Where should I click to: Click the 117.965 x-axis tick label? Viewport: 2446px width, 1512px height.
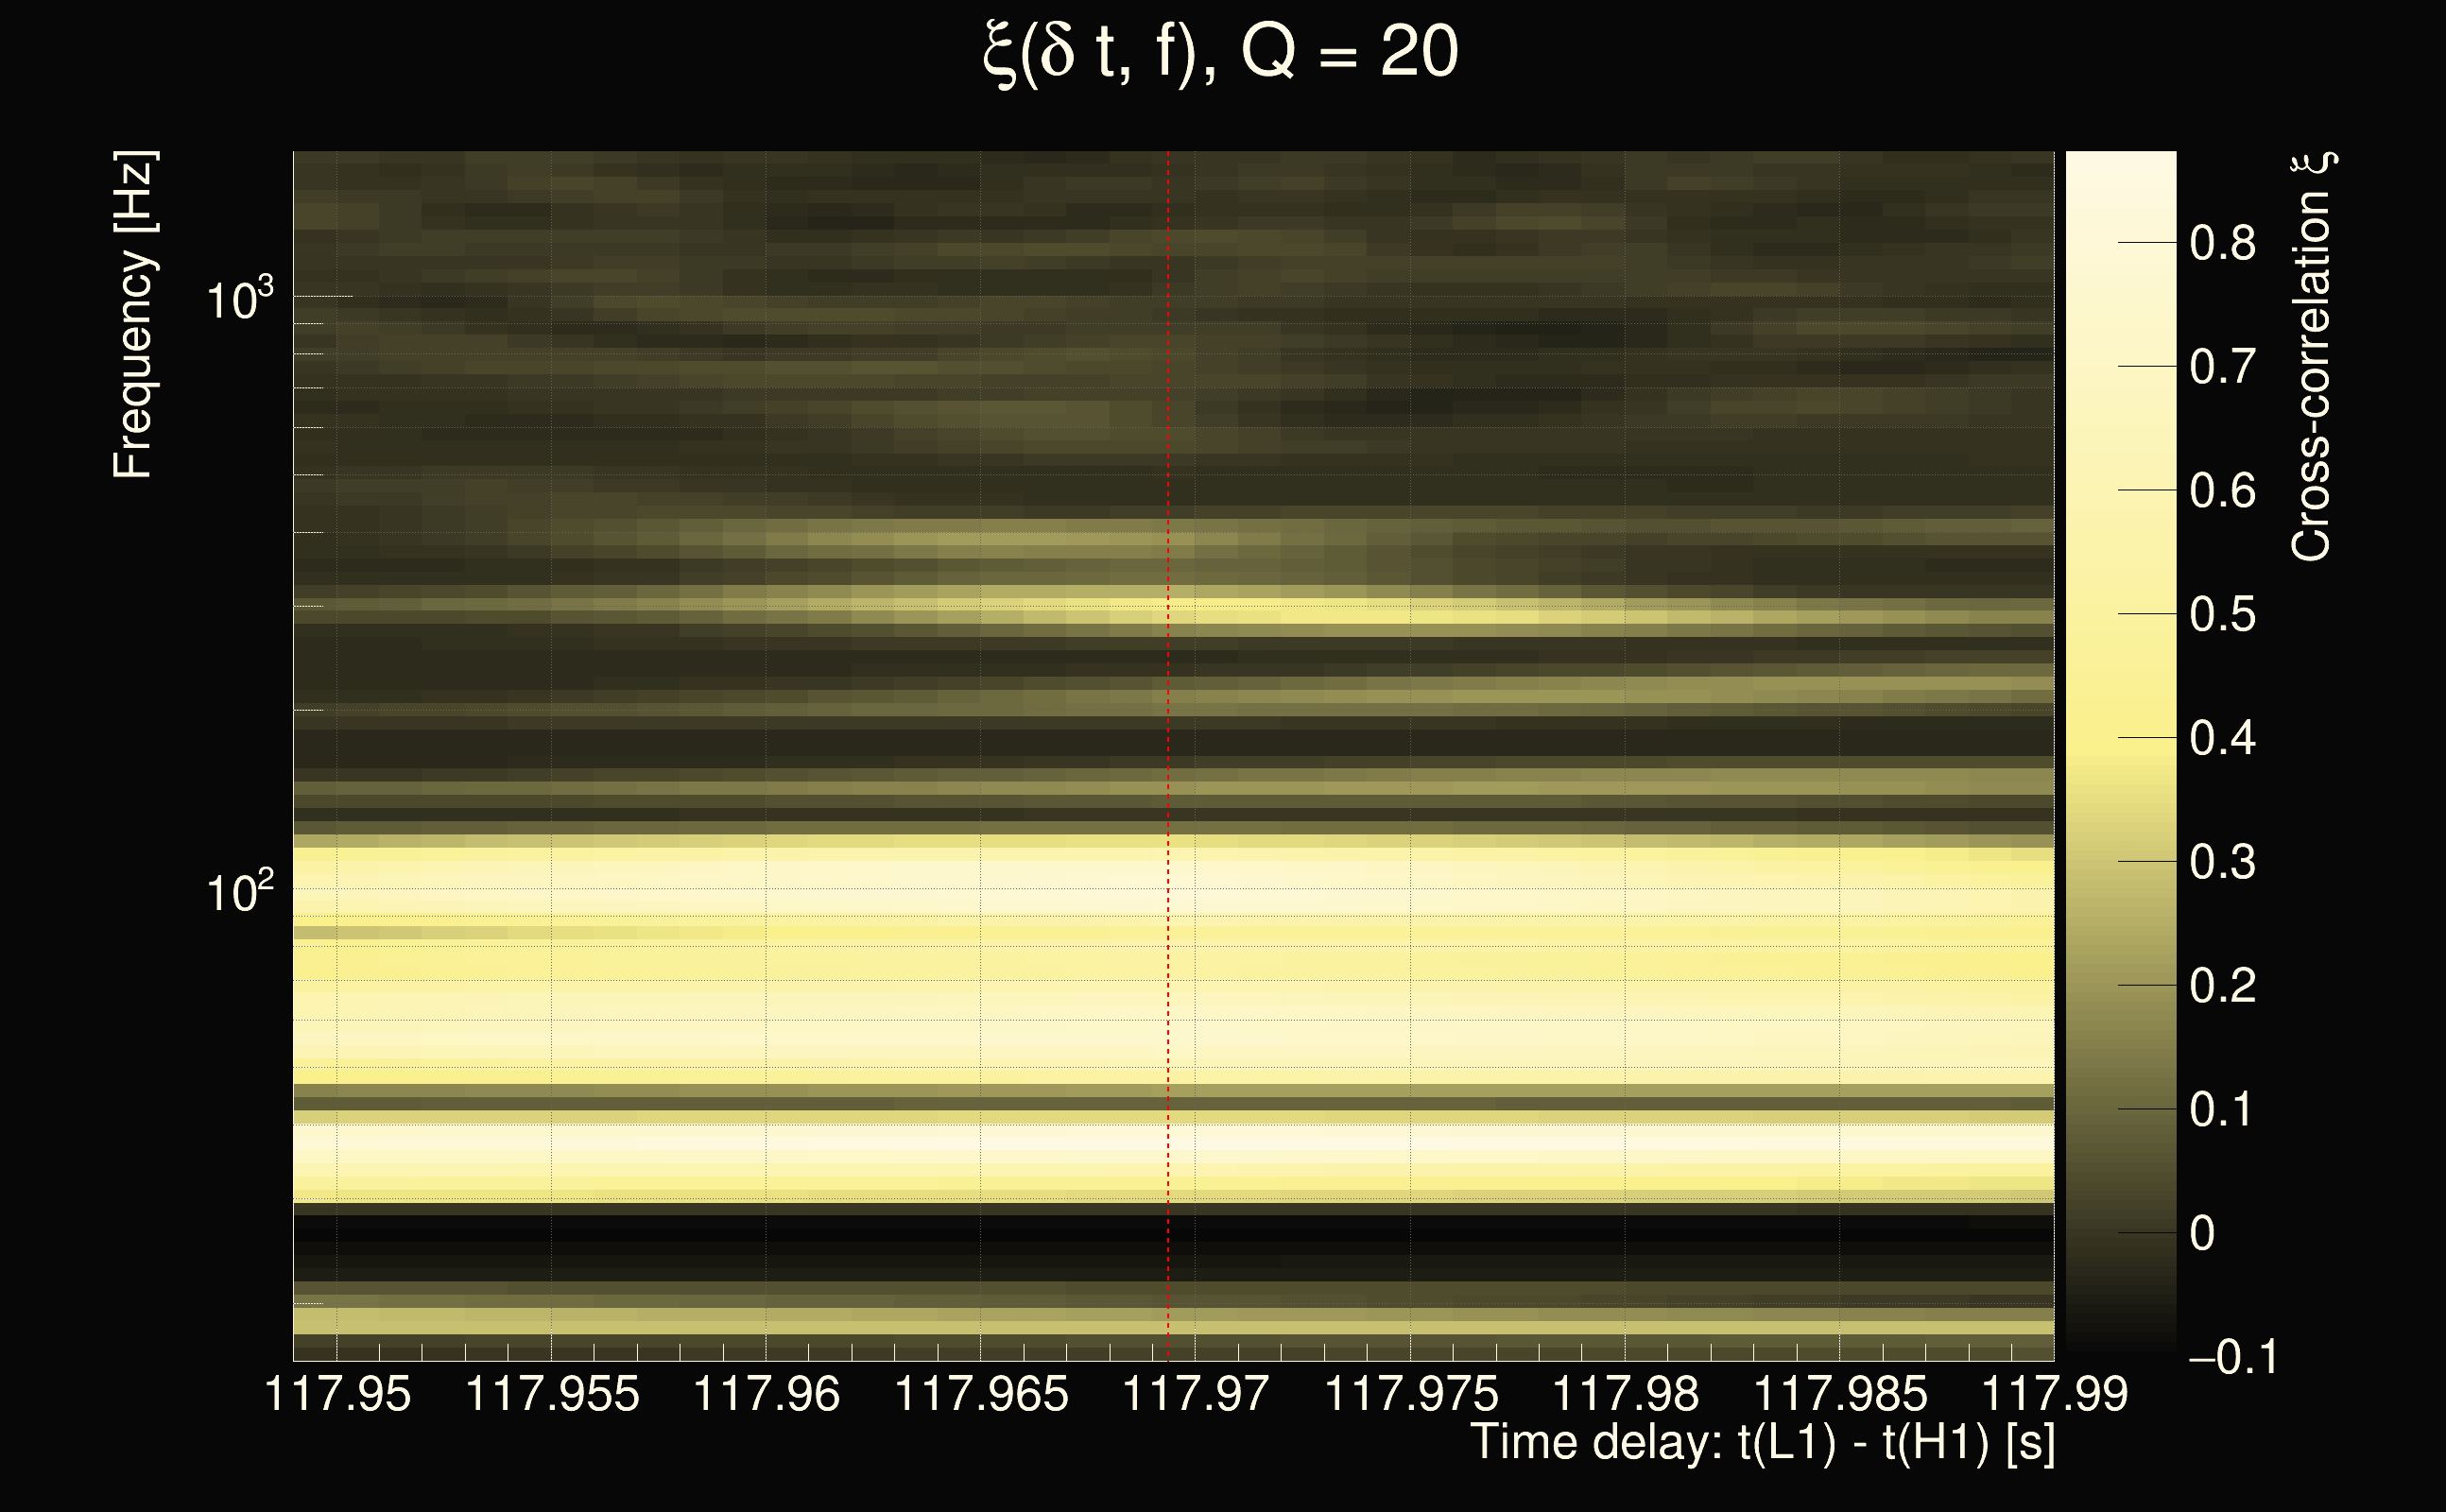pyautogui.click(x=981, y=1395)
